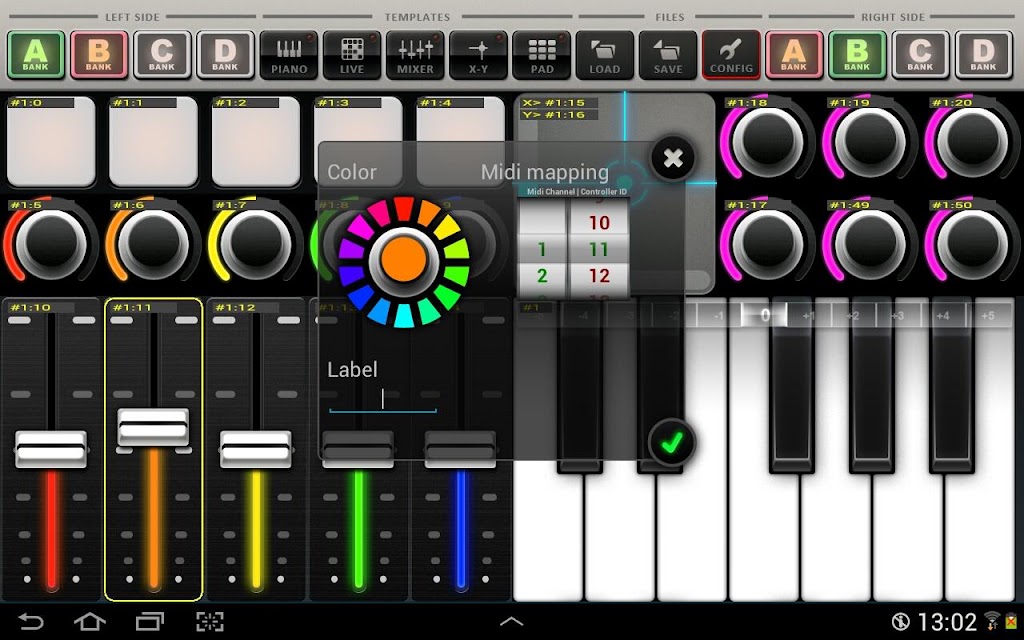Click the Label text input field

(x=383, y=400)
